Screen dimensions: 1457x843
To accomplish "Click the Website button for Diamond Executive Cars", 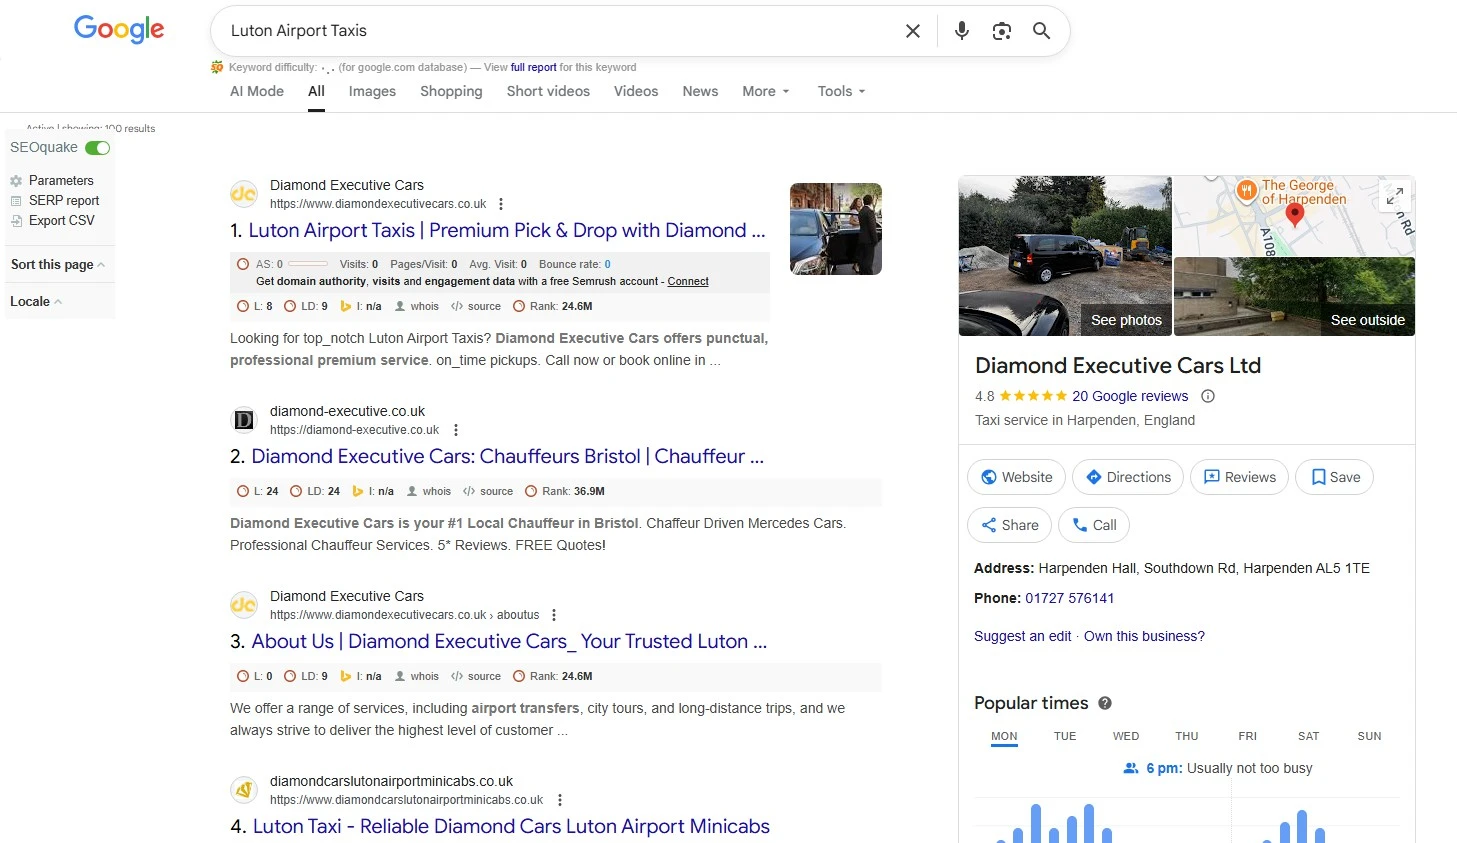I will coord(1016,477).
